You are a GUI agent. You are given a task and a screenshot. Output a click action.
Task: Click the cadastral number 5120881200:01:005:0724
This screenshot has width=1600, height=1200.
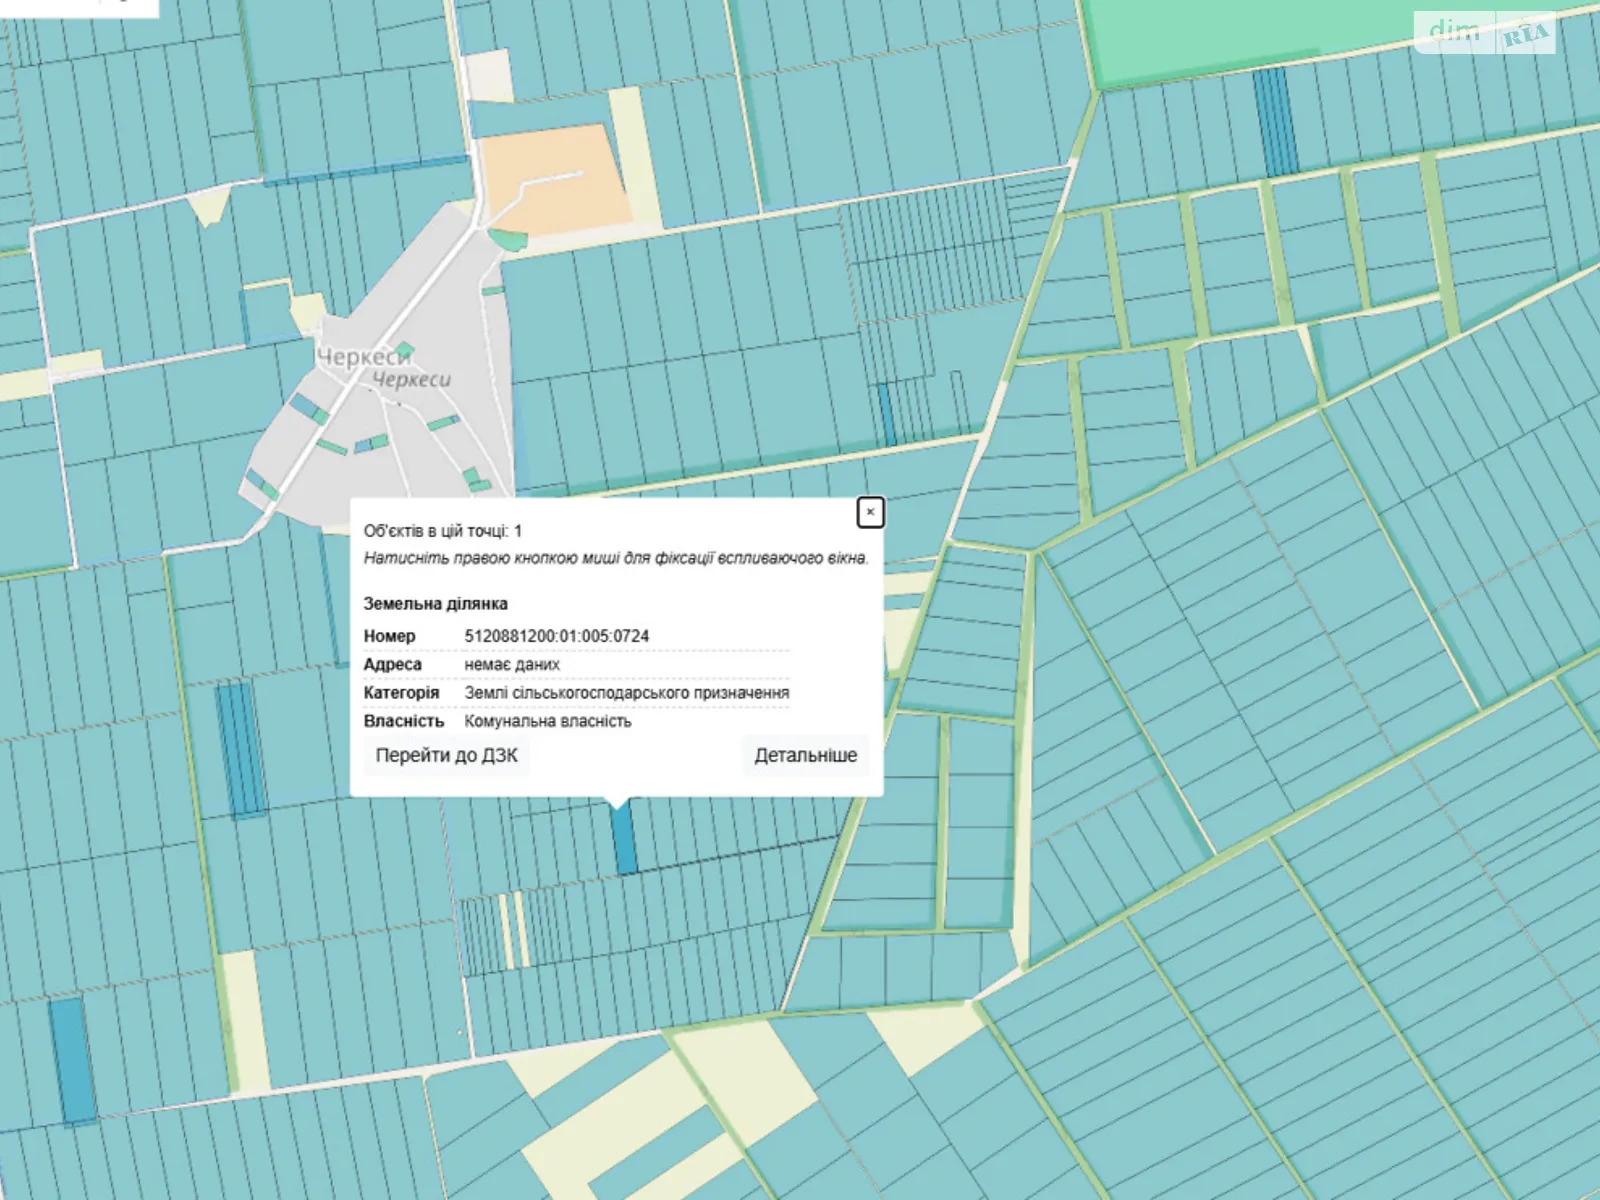tap(556, 636)
